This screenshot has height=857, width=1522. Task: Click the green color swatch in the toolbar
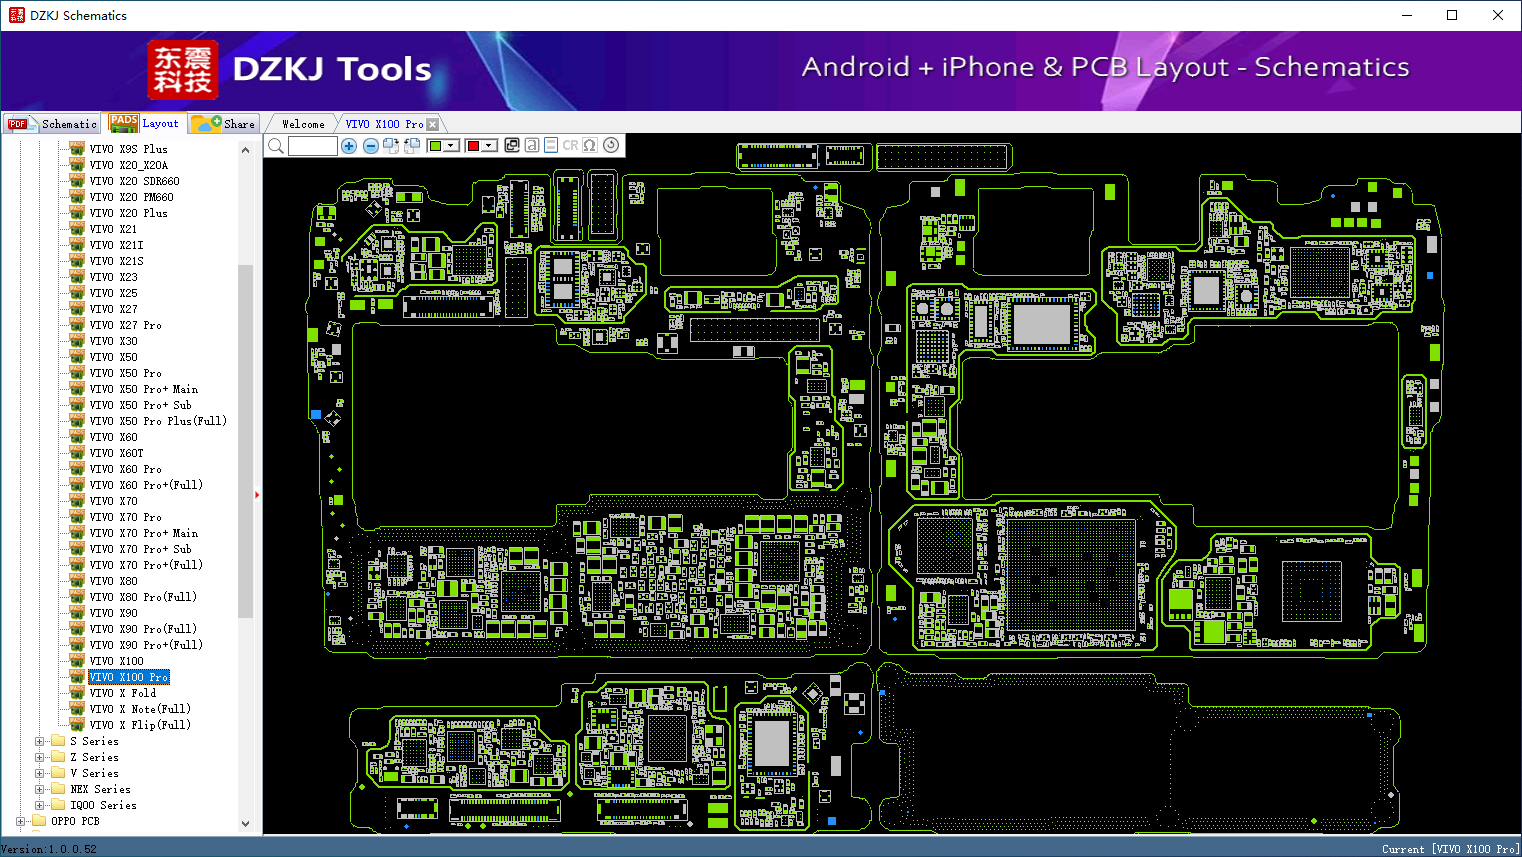point(435,146)
